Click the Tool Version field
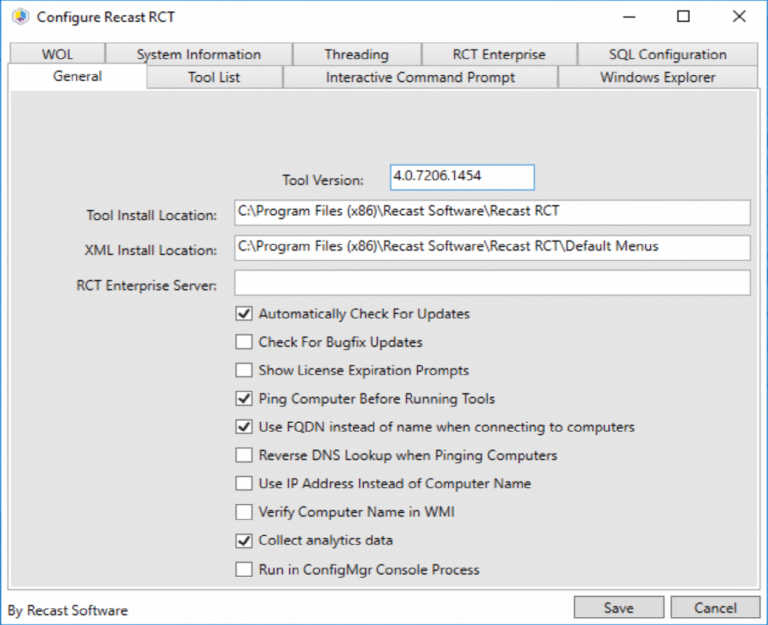The width and height of the screenshot is (768, 625). (x=462, y=177)
